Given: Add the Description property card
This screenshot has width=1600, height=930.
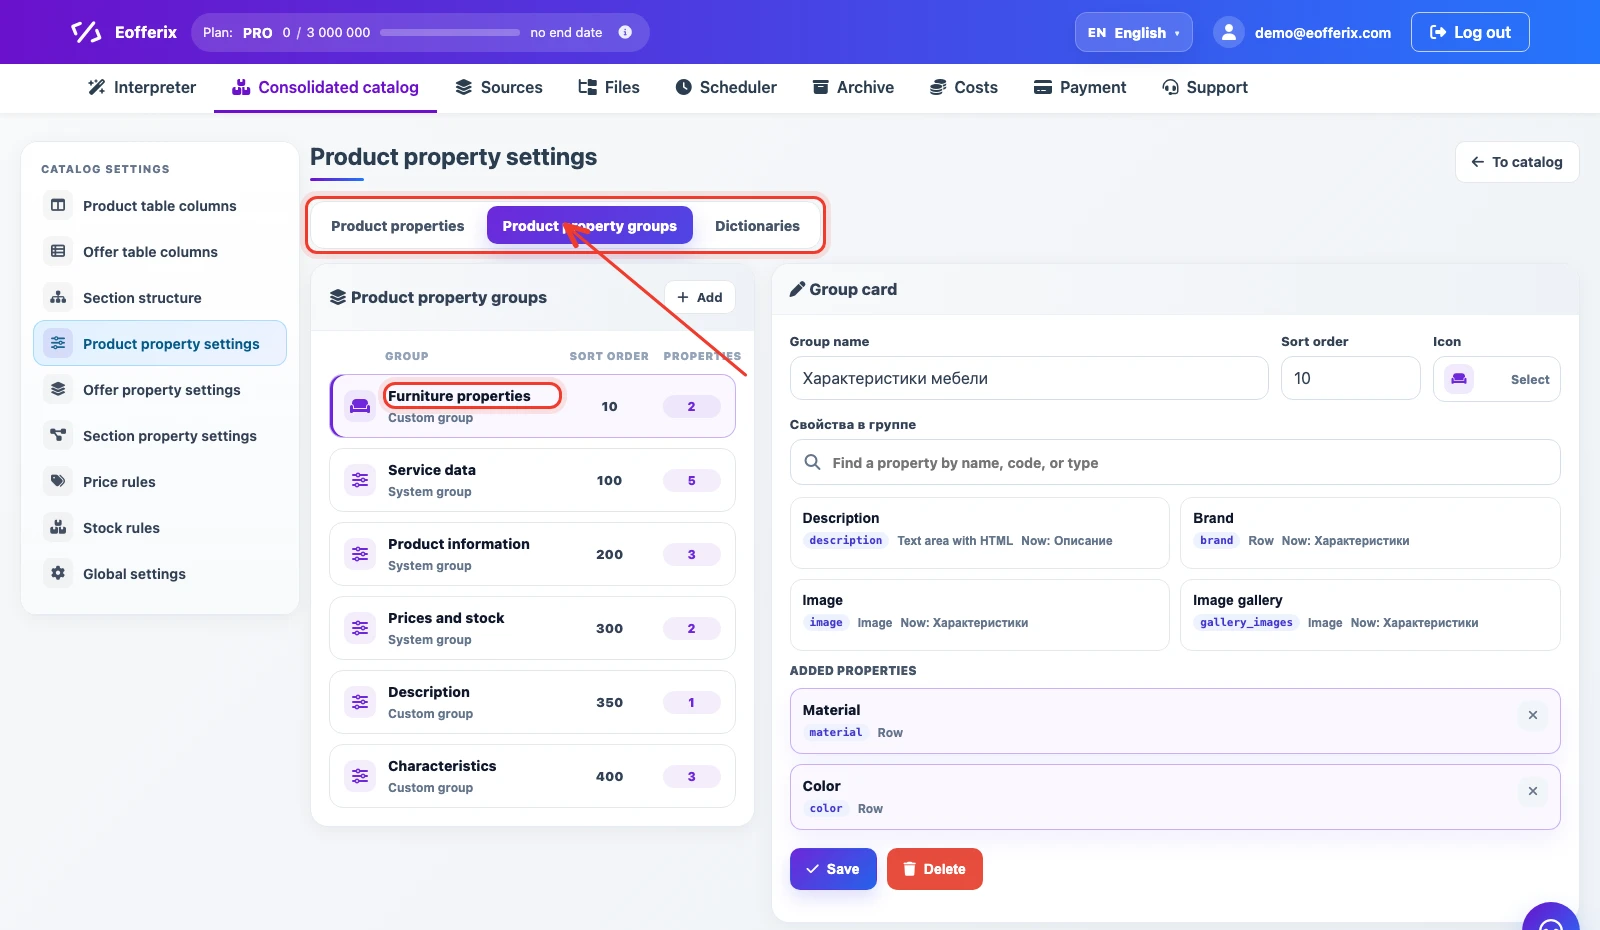Looking at the screenshot, I should click(979, 533).
